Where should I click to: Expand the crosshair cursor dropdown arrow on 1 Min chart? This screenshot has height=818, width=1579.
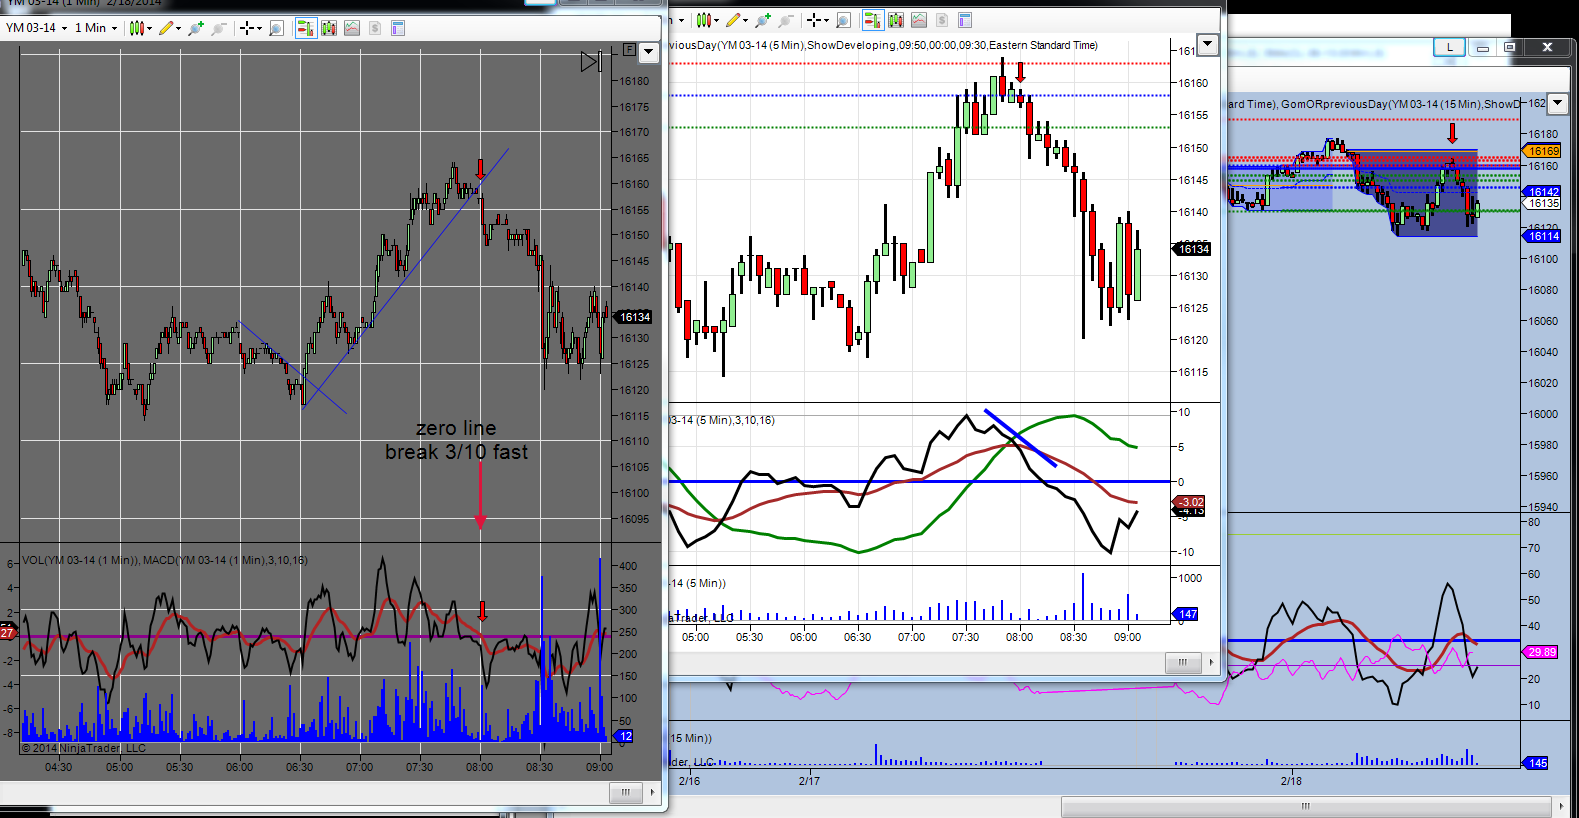pyautogui.click(x=260, y=28)
